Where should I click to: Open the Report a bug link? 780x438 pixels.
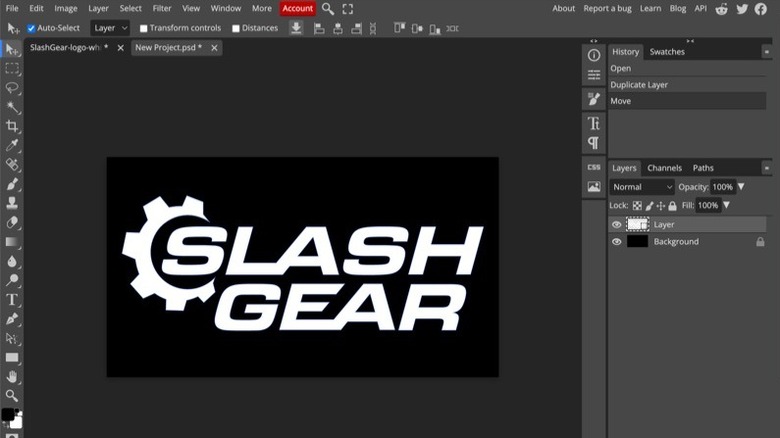[x=608, y=8]
